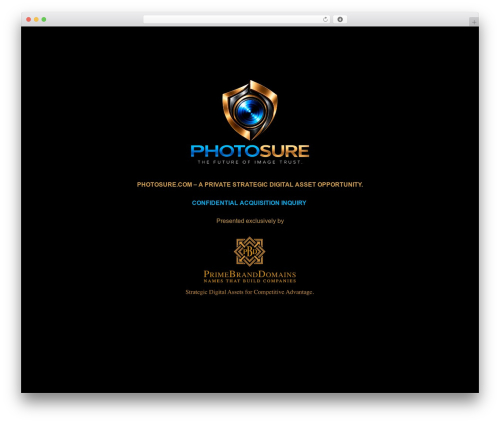Click "Strategic Digital Assets for Competitive Advantage" text
This screenshot has height=423, width=500.
[250, 292]
